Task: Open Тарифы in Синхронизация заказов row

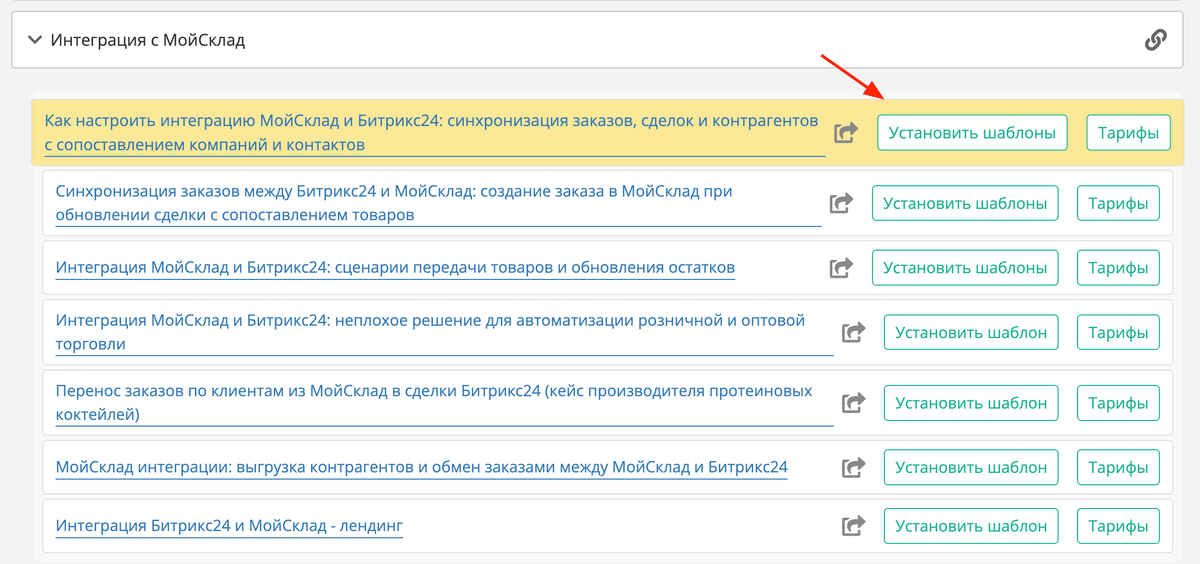Action: (1118, 203)
